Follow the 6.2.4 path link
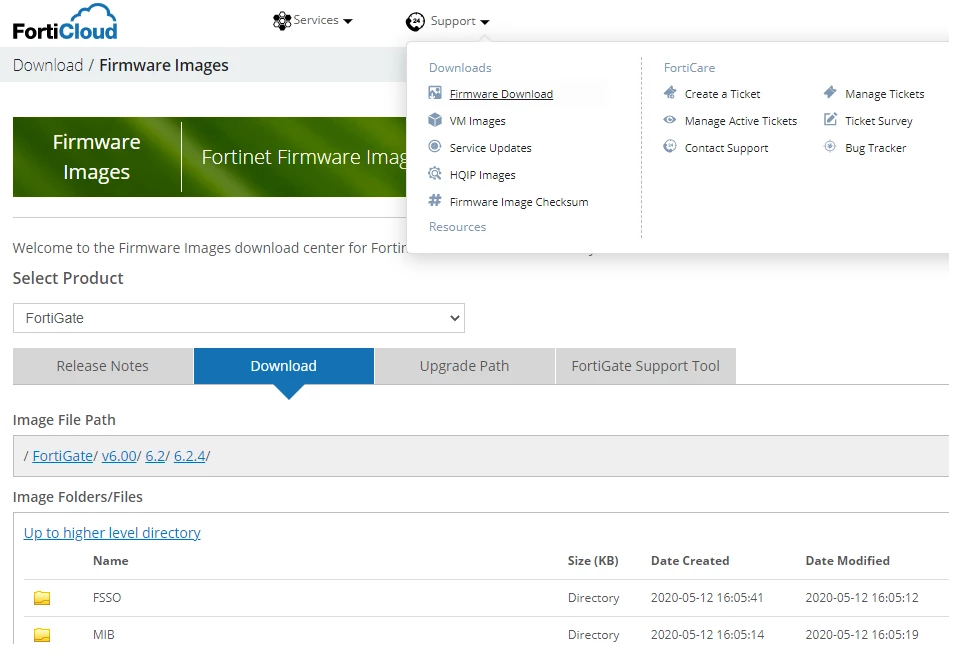 (x=190, y=456)
